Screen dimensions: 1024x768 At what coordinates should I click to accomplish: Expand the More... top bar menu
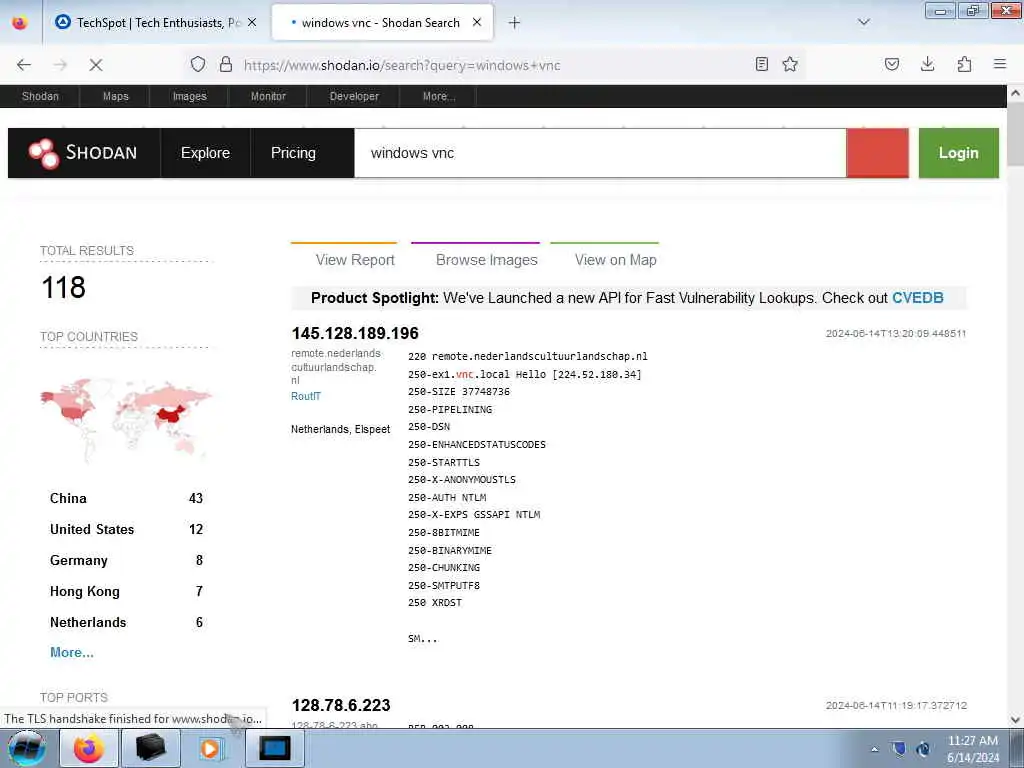pyautogui.click(x=439, y=96)
